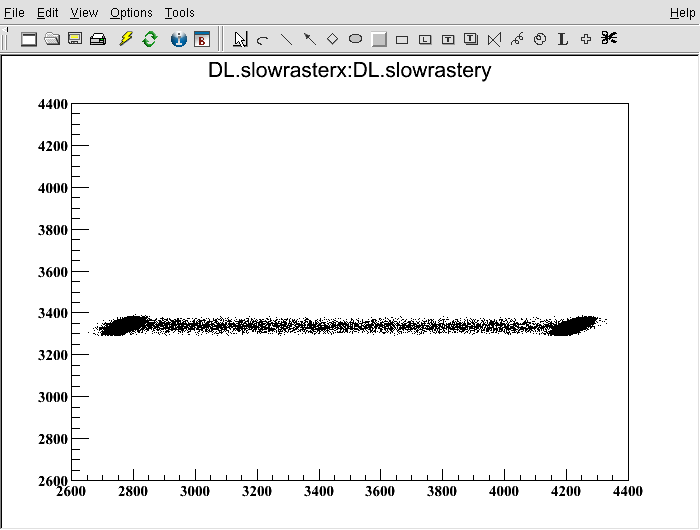
Task: Click the y-axis label 4400
Action: pyautogui.click(x=53, y=104)
